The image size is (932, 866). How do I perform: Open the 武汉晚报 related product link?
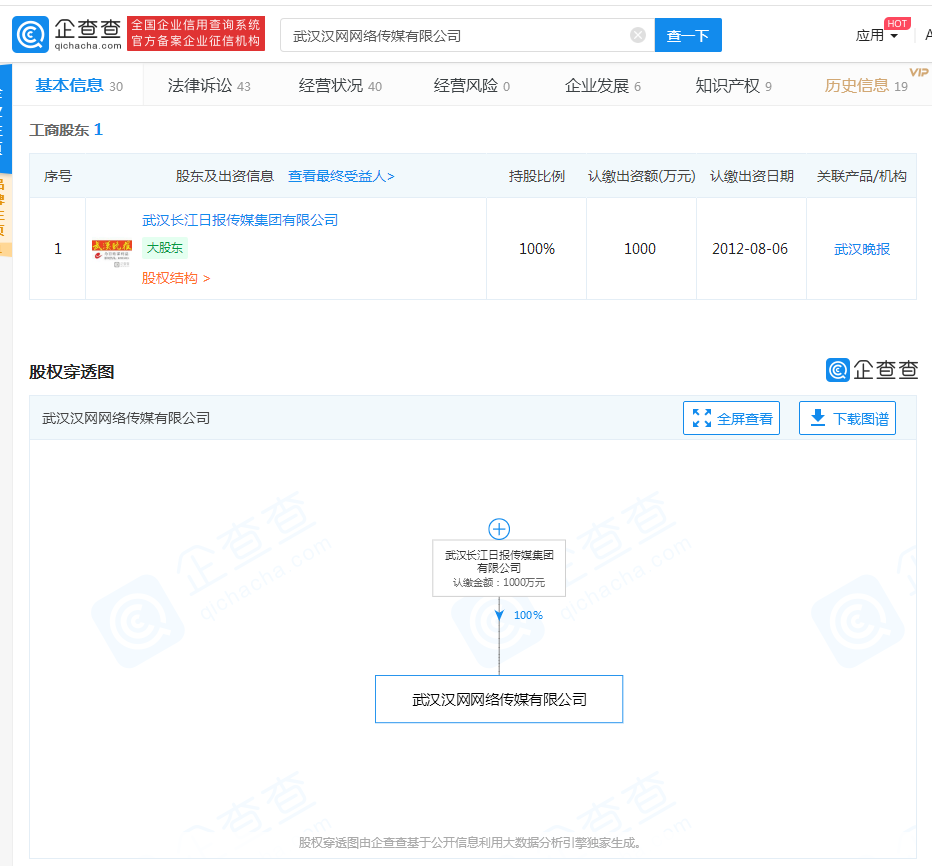861,249
